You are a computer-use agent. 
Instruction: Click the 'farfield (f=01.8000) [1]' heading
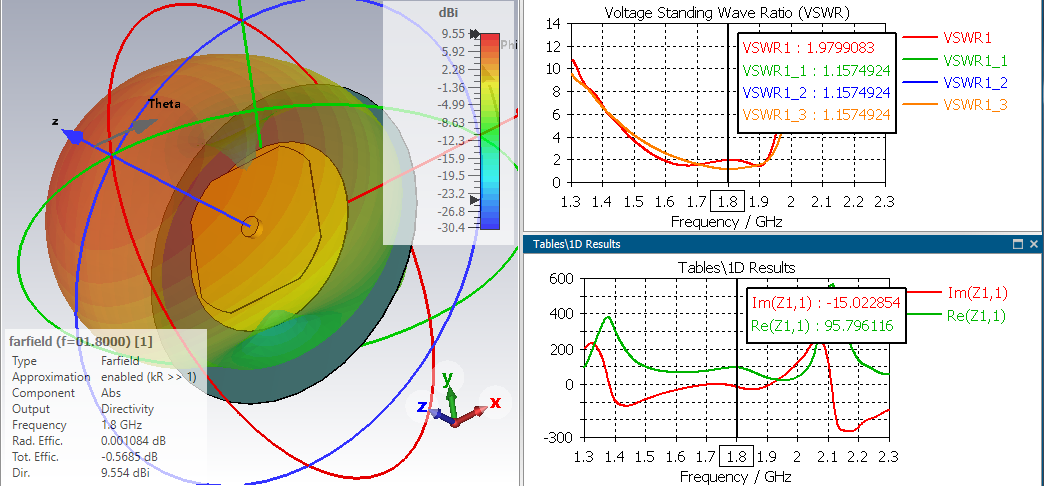[81, 342]
